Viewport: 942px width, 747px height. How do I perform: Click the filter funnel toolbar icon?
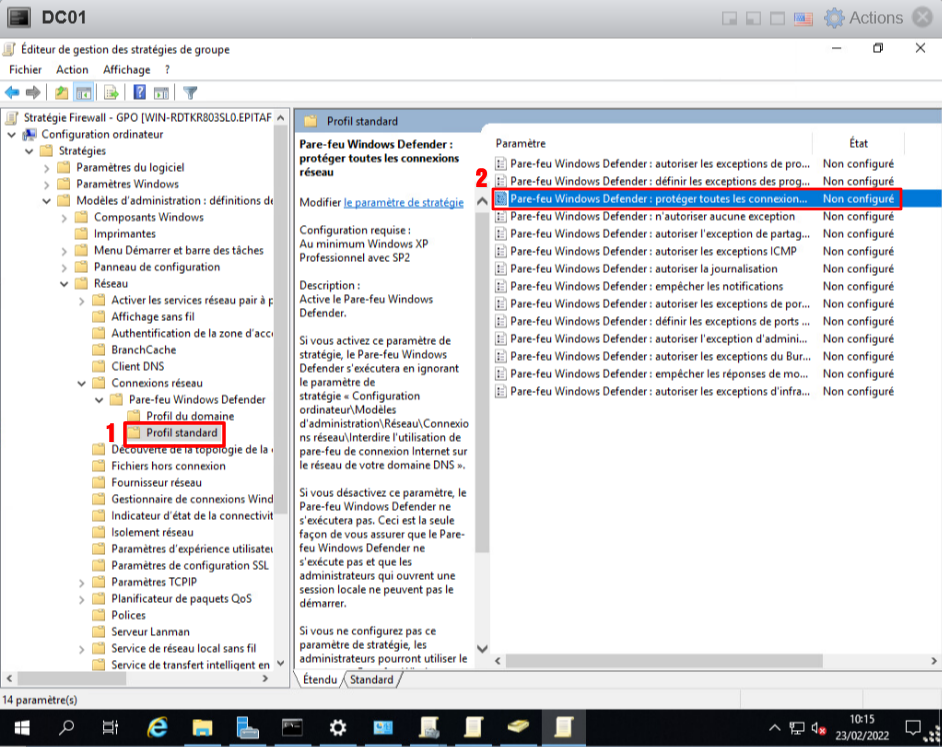pyautogui.click(x=190, y=93)
